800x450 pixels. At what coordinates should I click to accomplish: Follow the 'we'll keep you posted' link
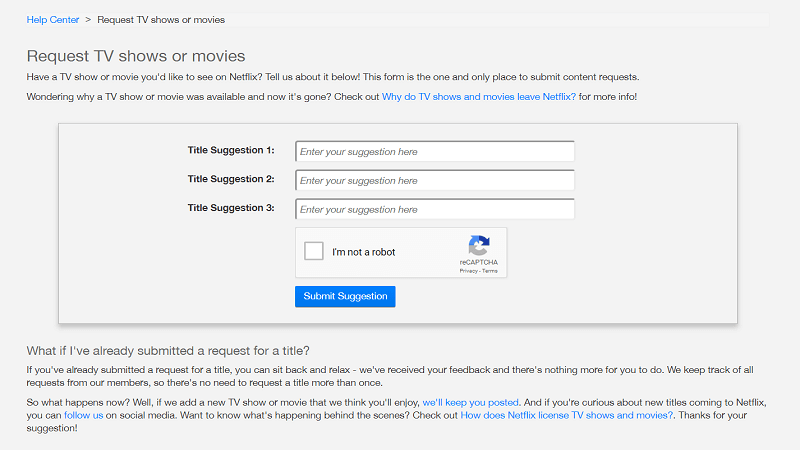point(470,401)
